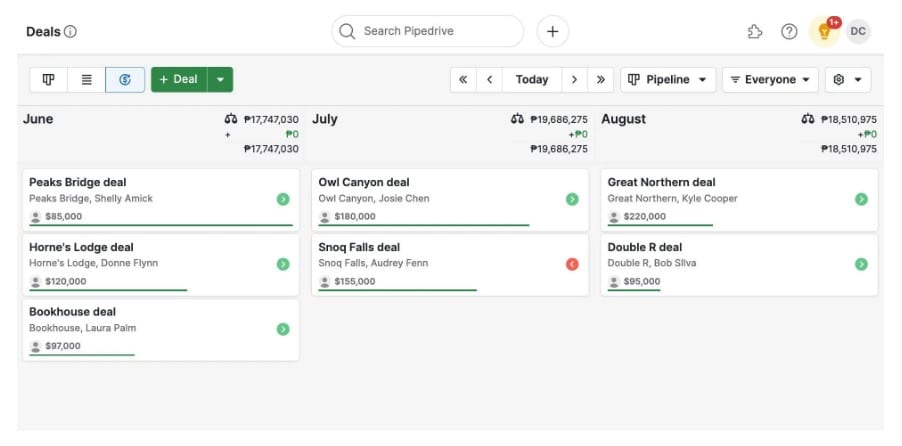Click Snoq Falls deal red overdue icon

click(572, 264)
